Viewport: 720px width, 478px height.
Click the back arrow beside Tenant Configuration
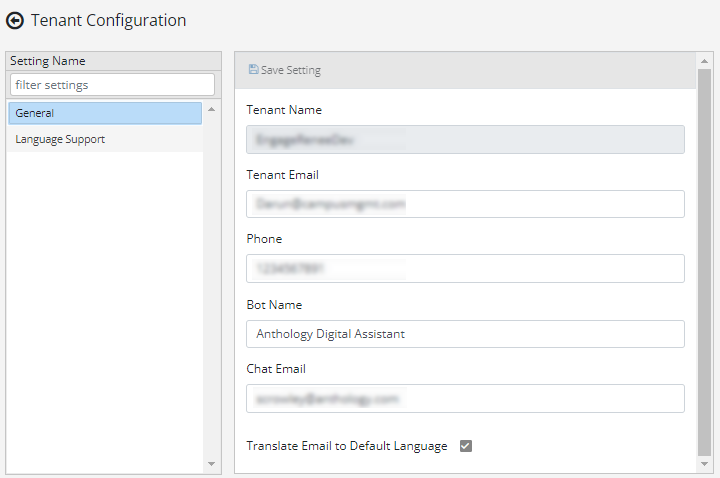(15, 21)
